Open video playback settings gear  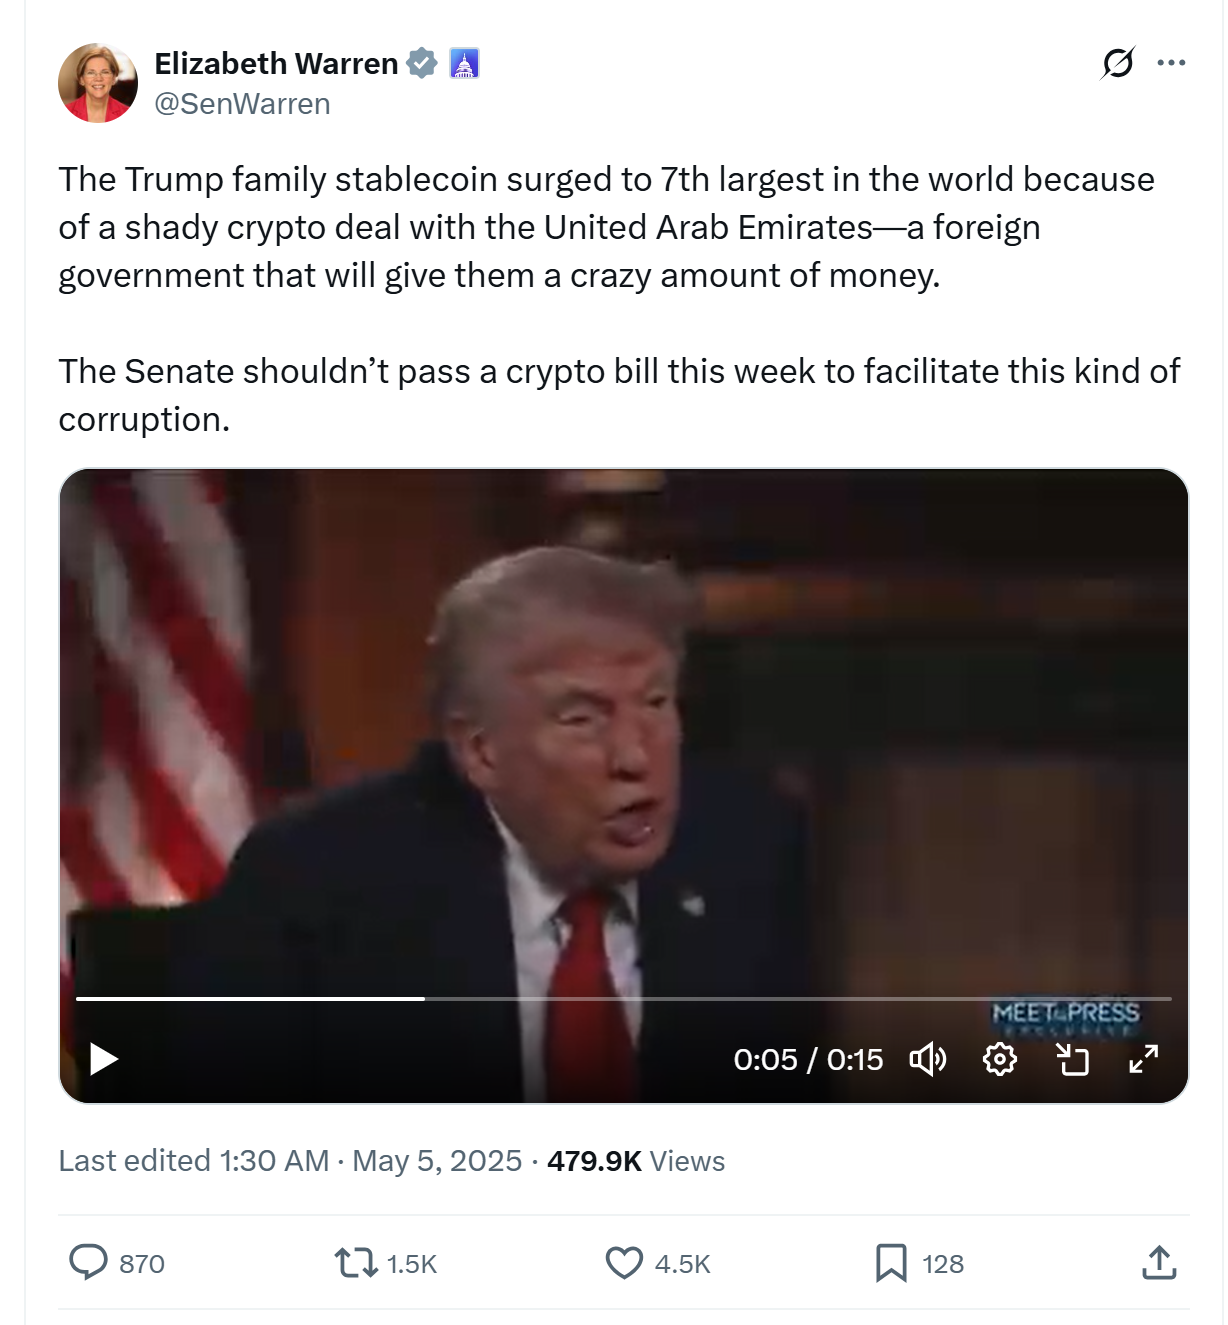coord(999,1059)
